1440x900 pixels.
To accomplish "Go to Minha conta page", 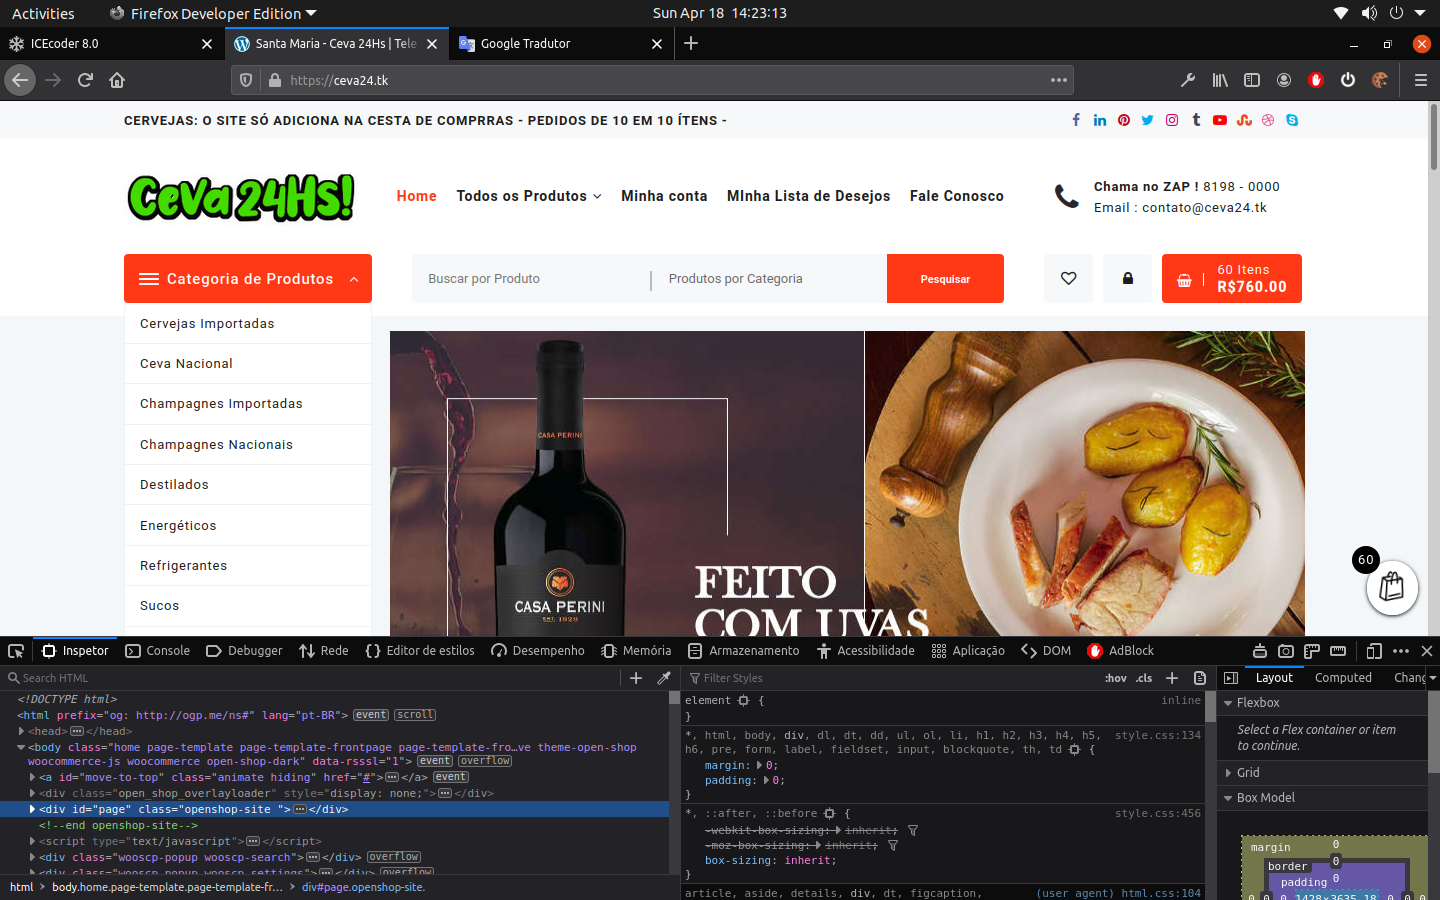I will pyautogui.click(x=664, y=196).
